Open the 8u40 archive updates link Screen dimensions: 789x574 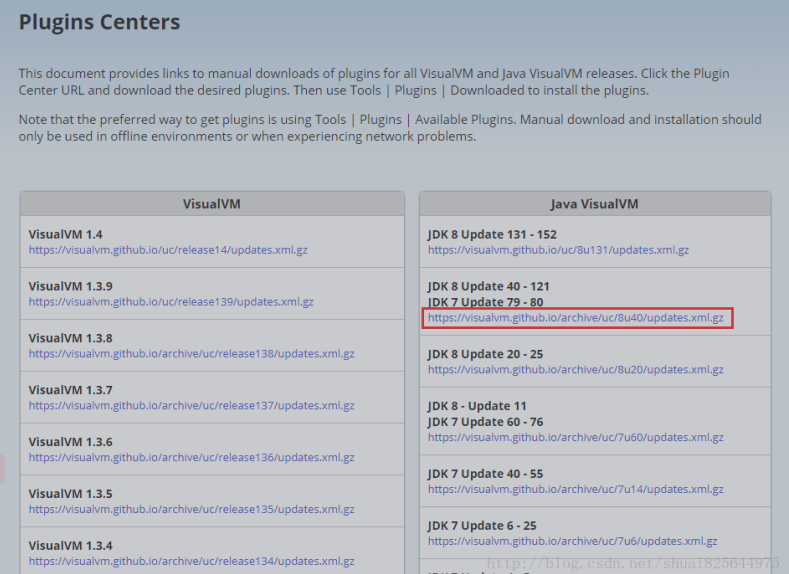(x=576, y=318)
